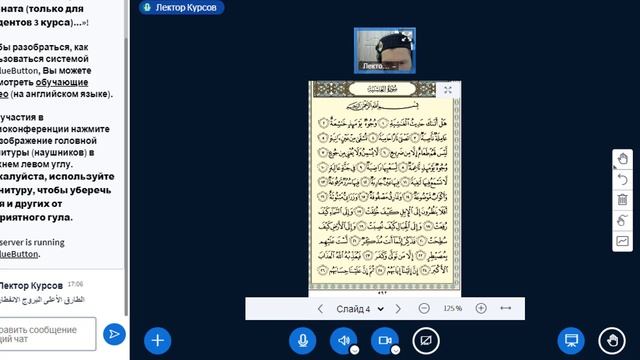Fit slide to width arrows icon

coord(506,308)
